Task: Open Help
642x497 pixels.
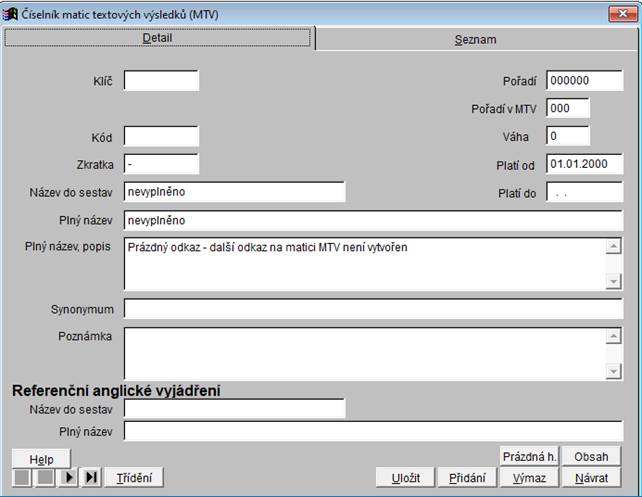Action: (41, 458)
